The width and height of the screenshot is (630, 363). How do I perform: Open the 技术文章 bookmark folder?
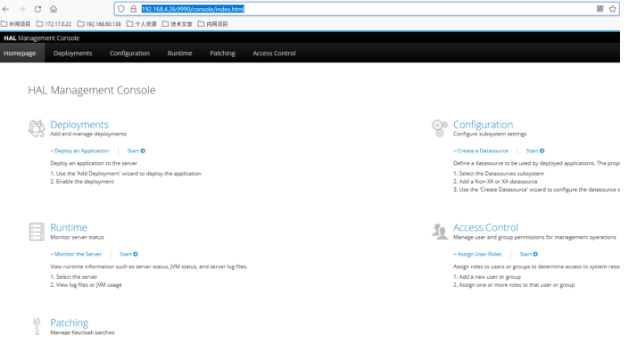pyautogui.click(x=177, y=24)
